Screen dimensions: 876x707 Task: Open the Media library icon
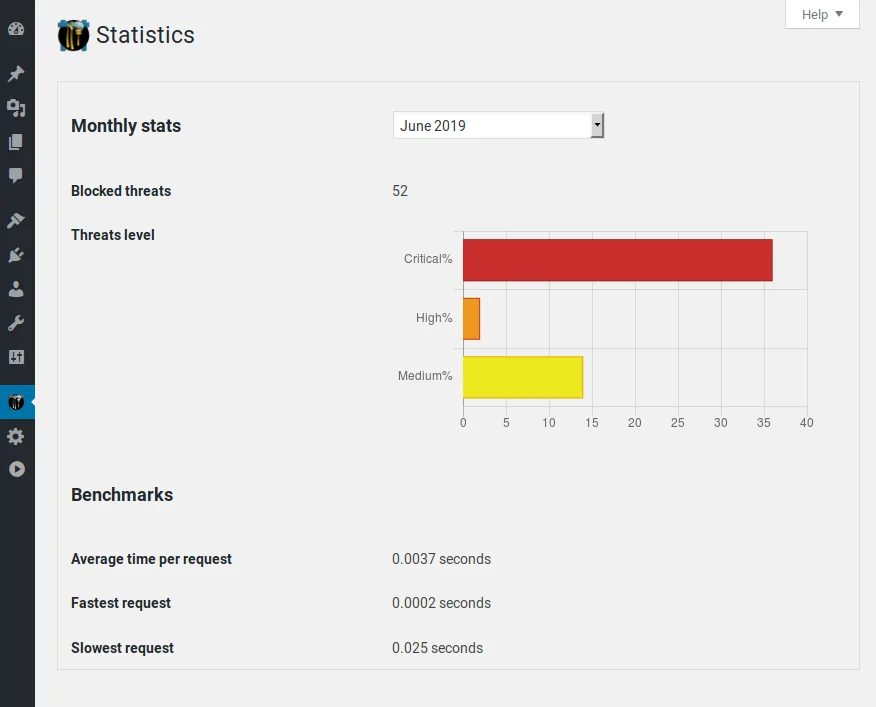[16, 108]
